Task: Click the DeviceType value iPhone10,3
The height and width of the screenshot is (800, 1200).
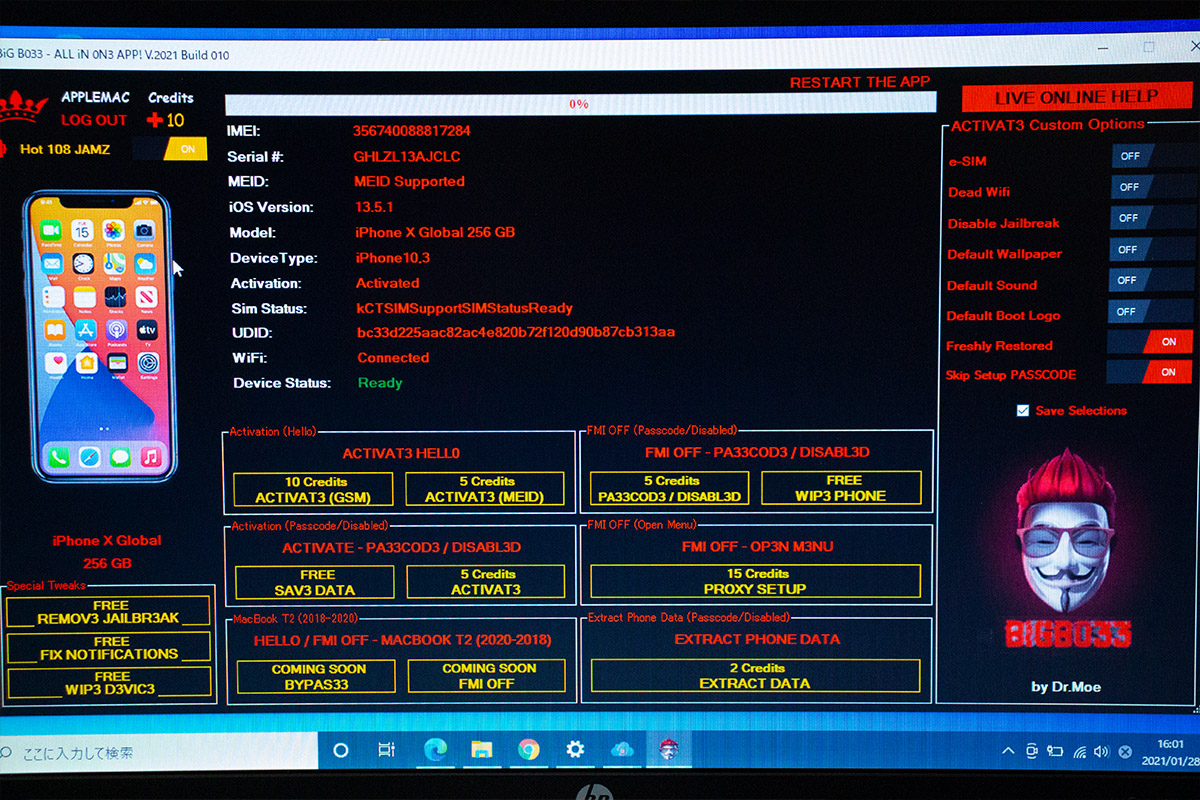Action: tap(393, 258)
